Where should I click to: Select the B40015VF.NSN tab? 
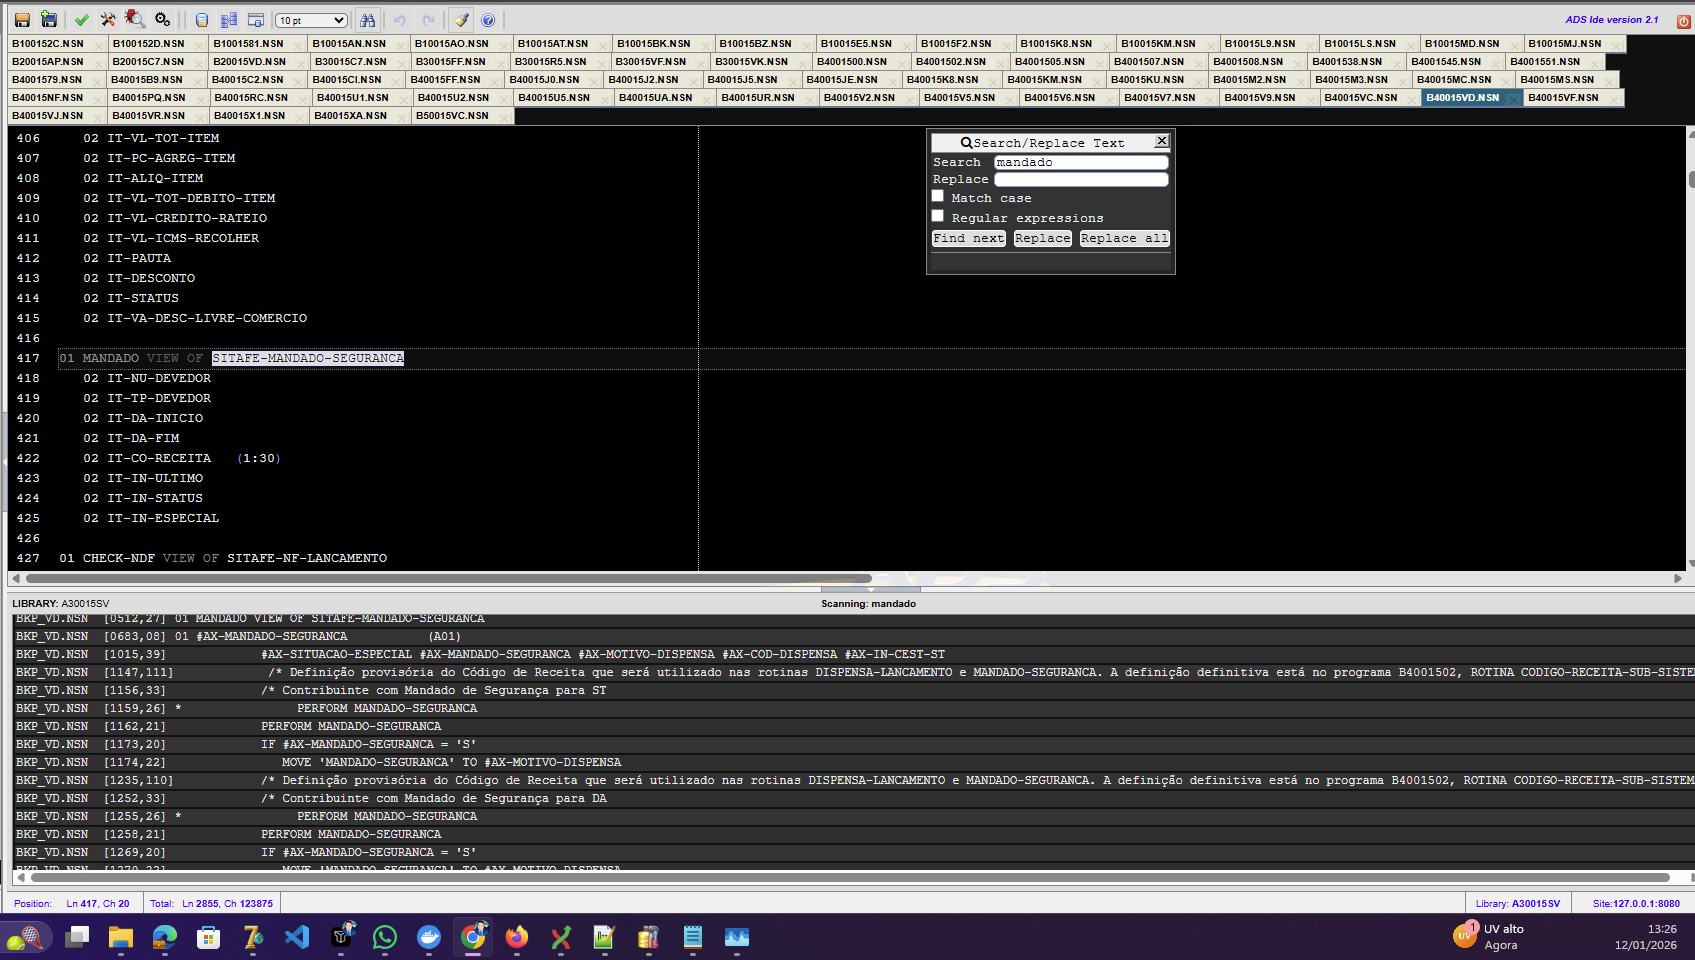coord(1563,98)
